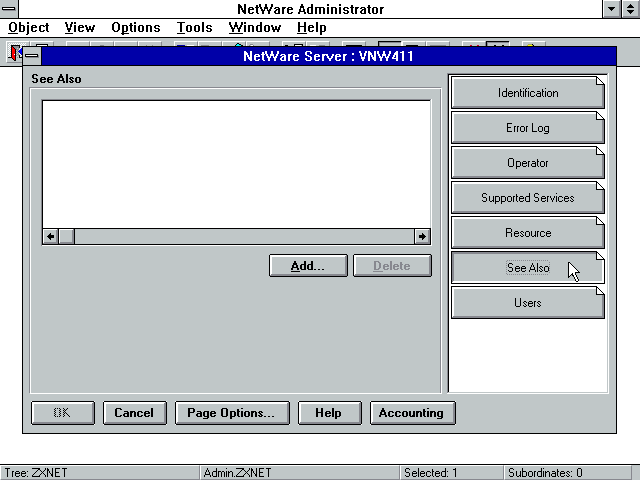Switch to the Identification page
This screenshot has width=640, height=480.
coord(527,93)
